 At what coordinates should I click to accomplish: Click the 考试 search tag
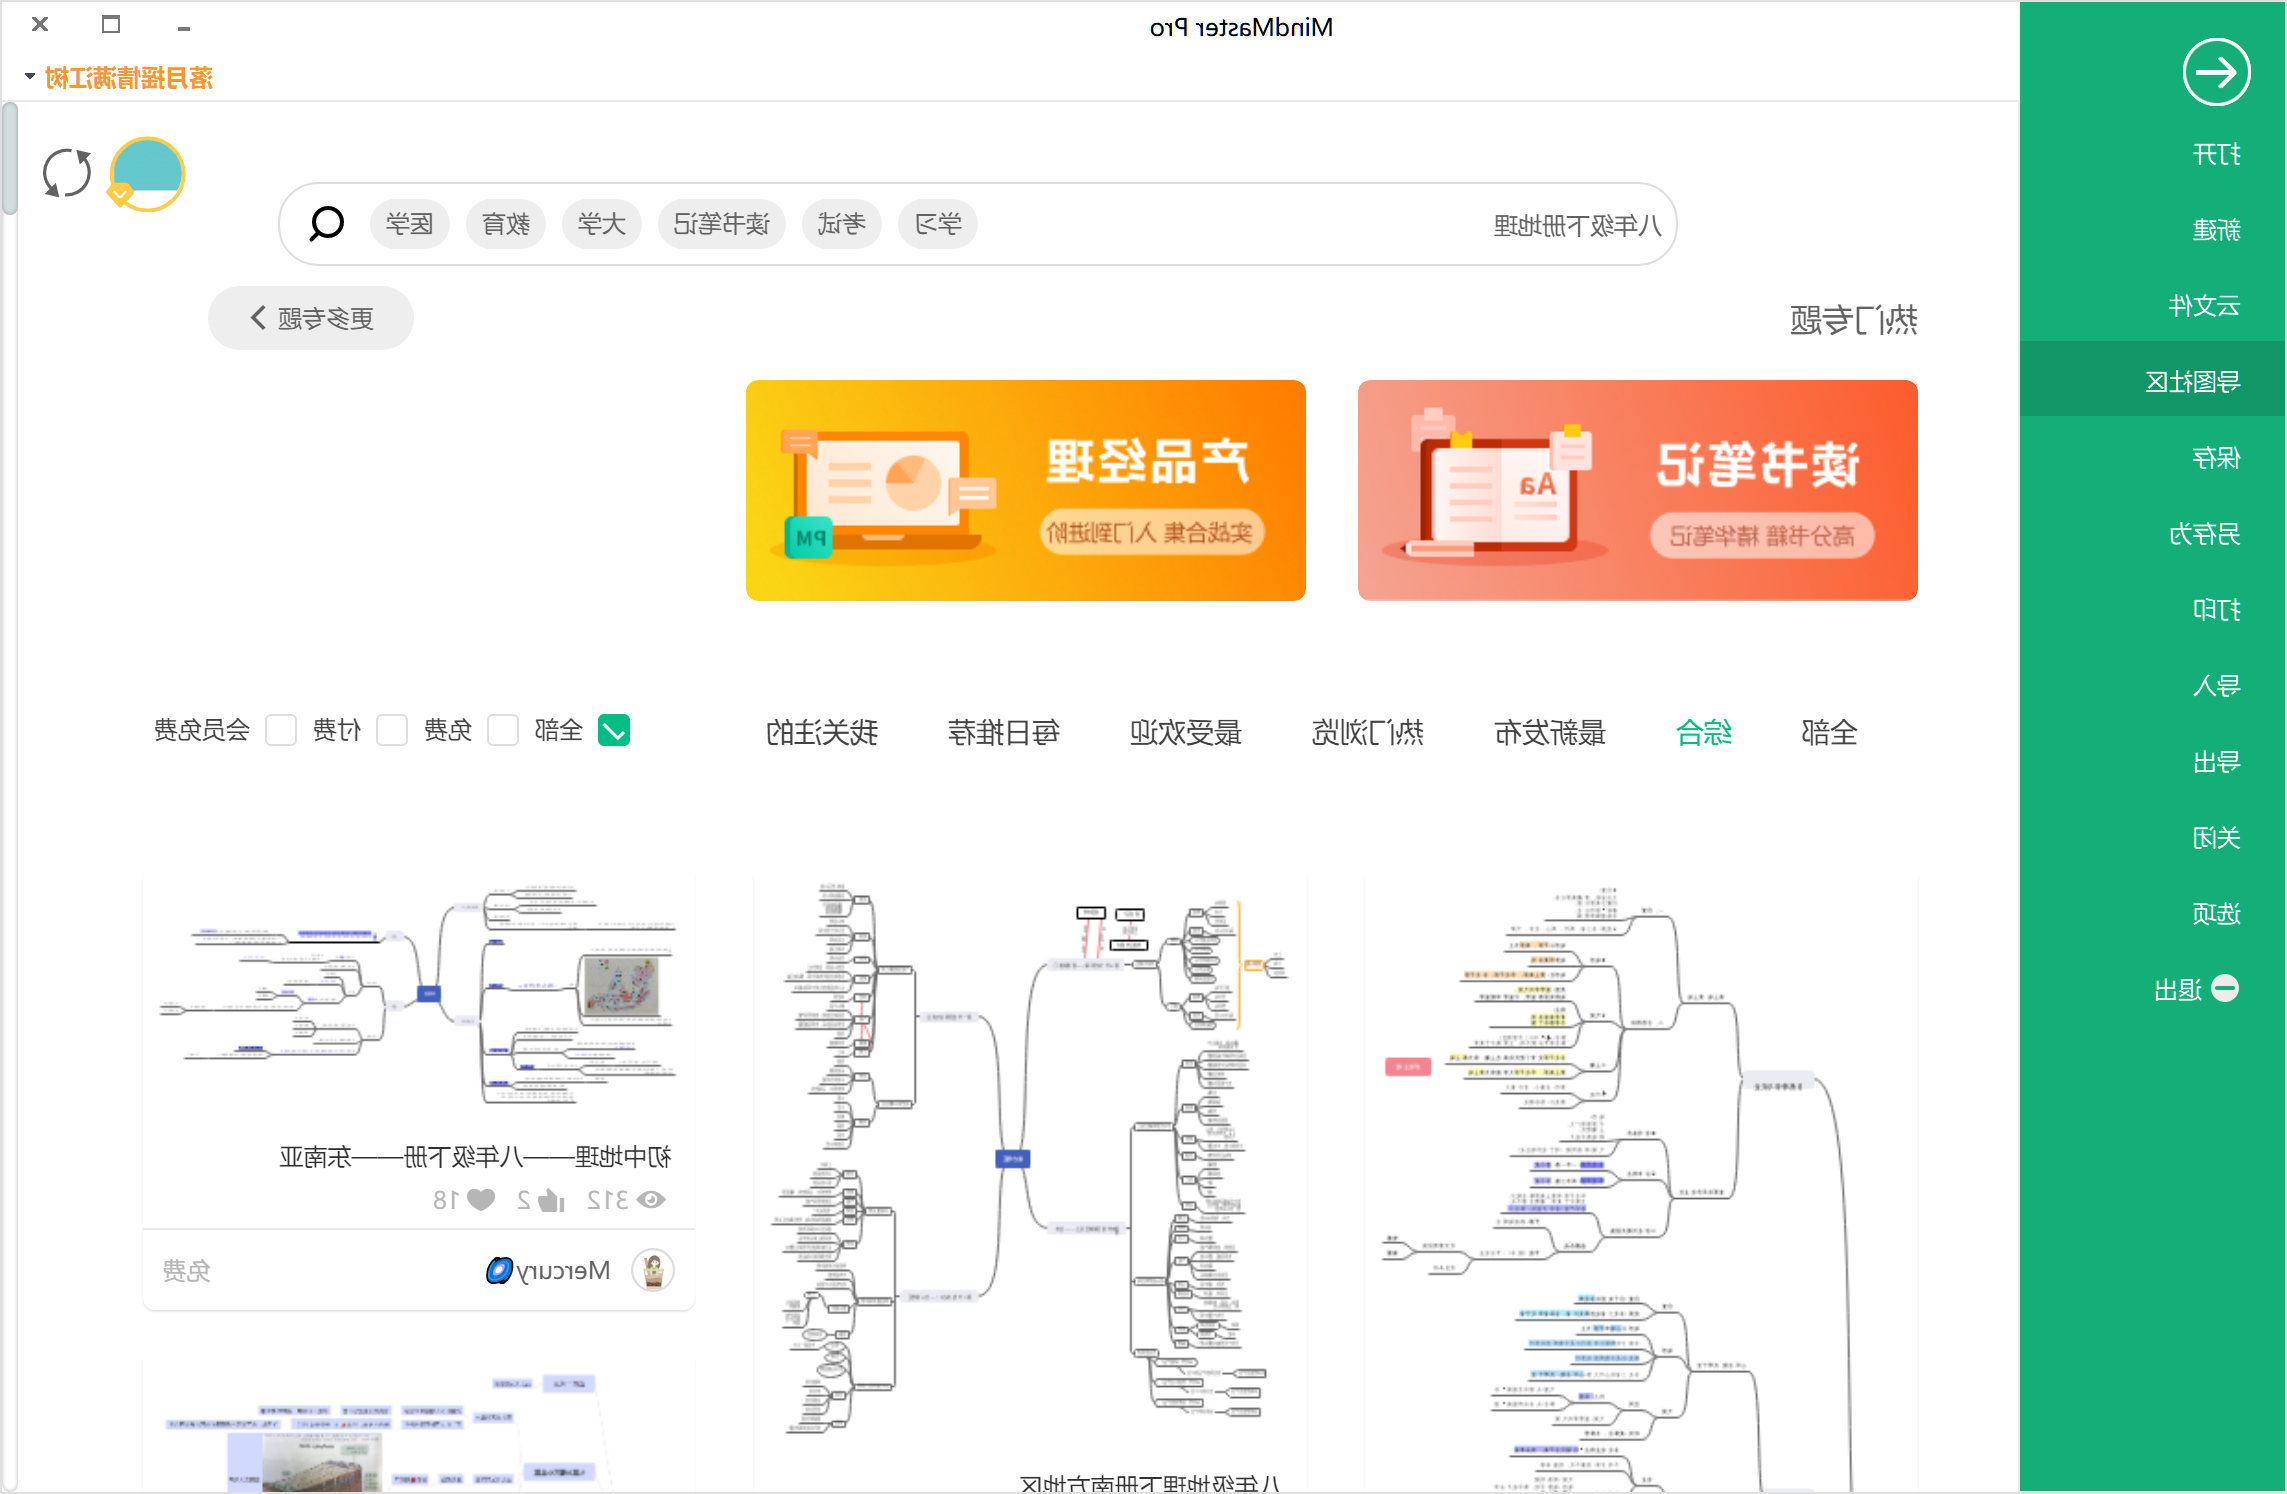(842, 224)
